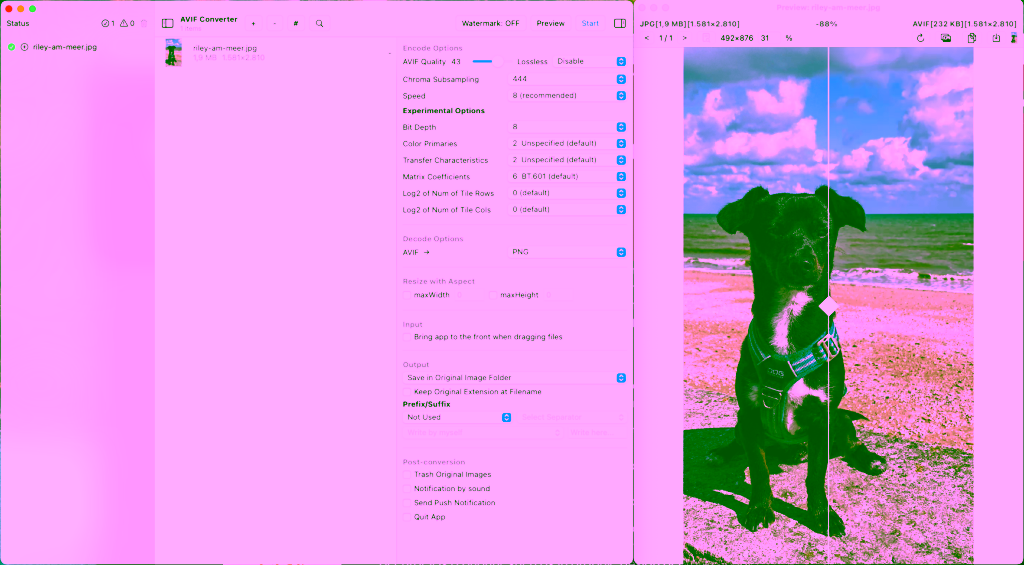The image size is (1024, 565).
Task: Enable the maxHeight checkbox
Action: tap(493, 295)
